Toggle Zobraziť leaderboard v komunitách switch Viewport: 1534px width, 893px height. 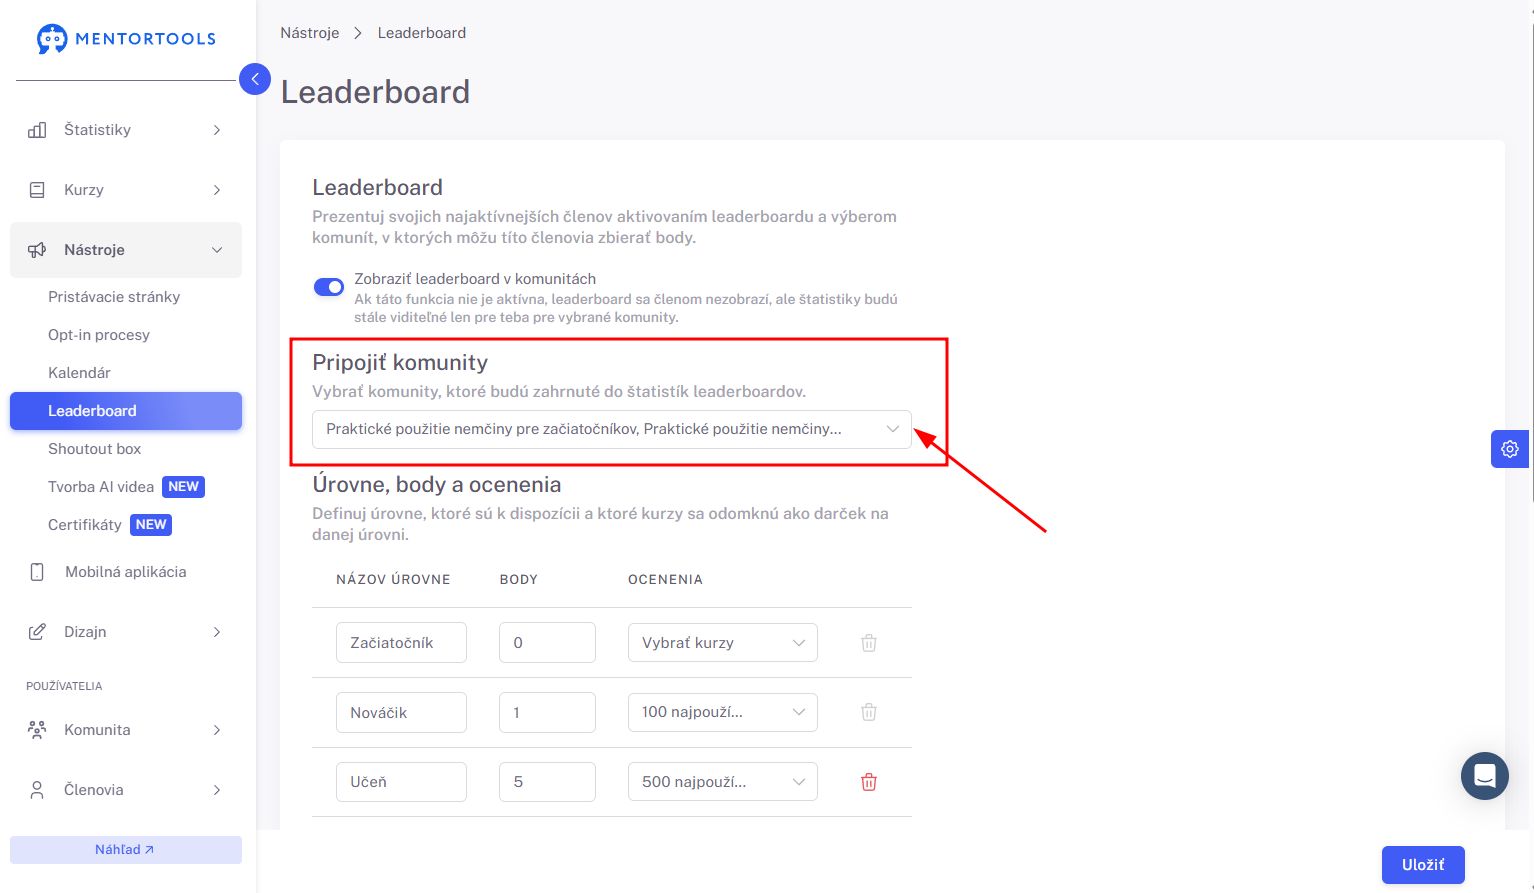pos(329,287)
